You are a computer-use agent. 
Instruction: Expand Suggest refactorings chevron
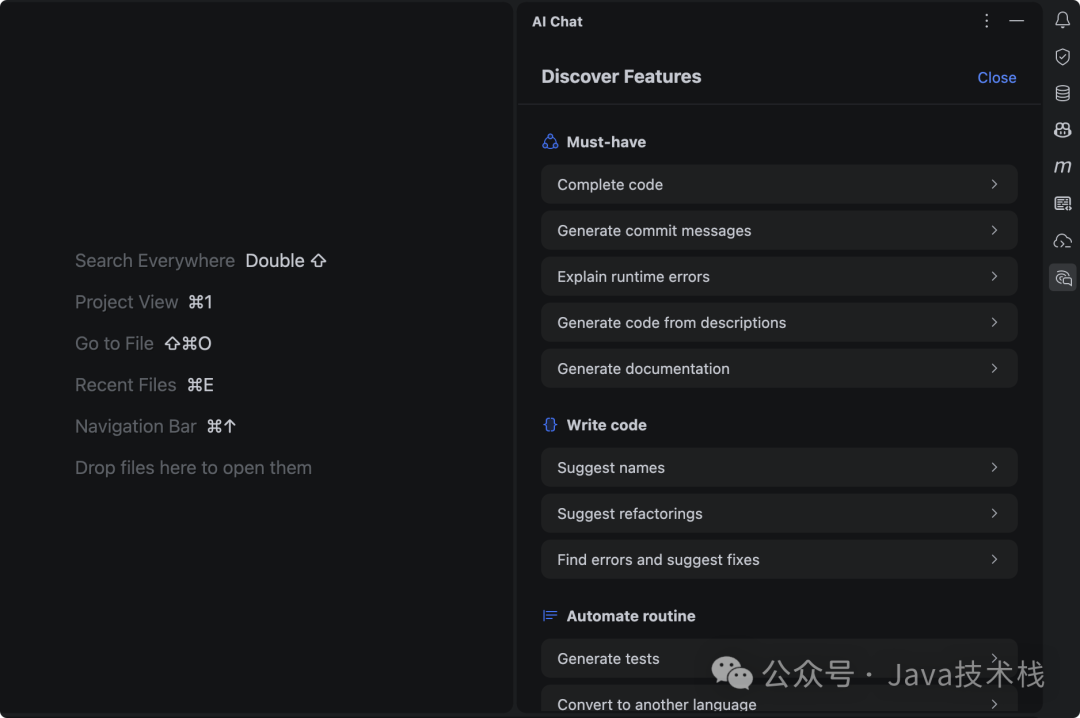(x=994, y=514)
